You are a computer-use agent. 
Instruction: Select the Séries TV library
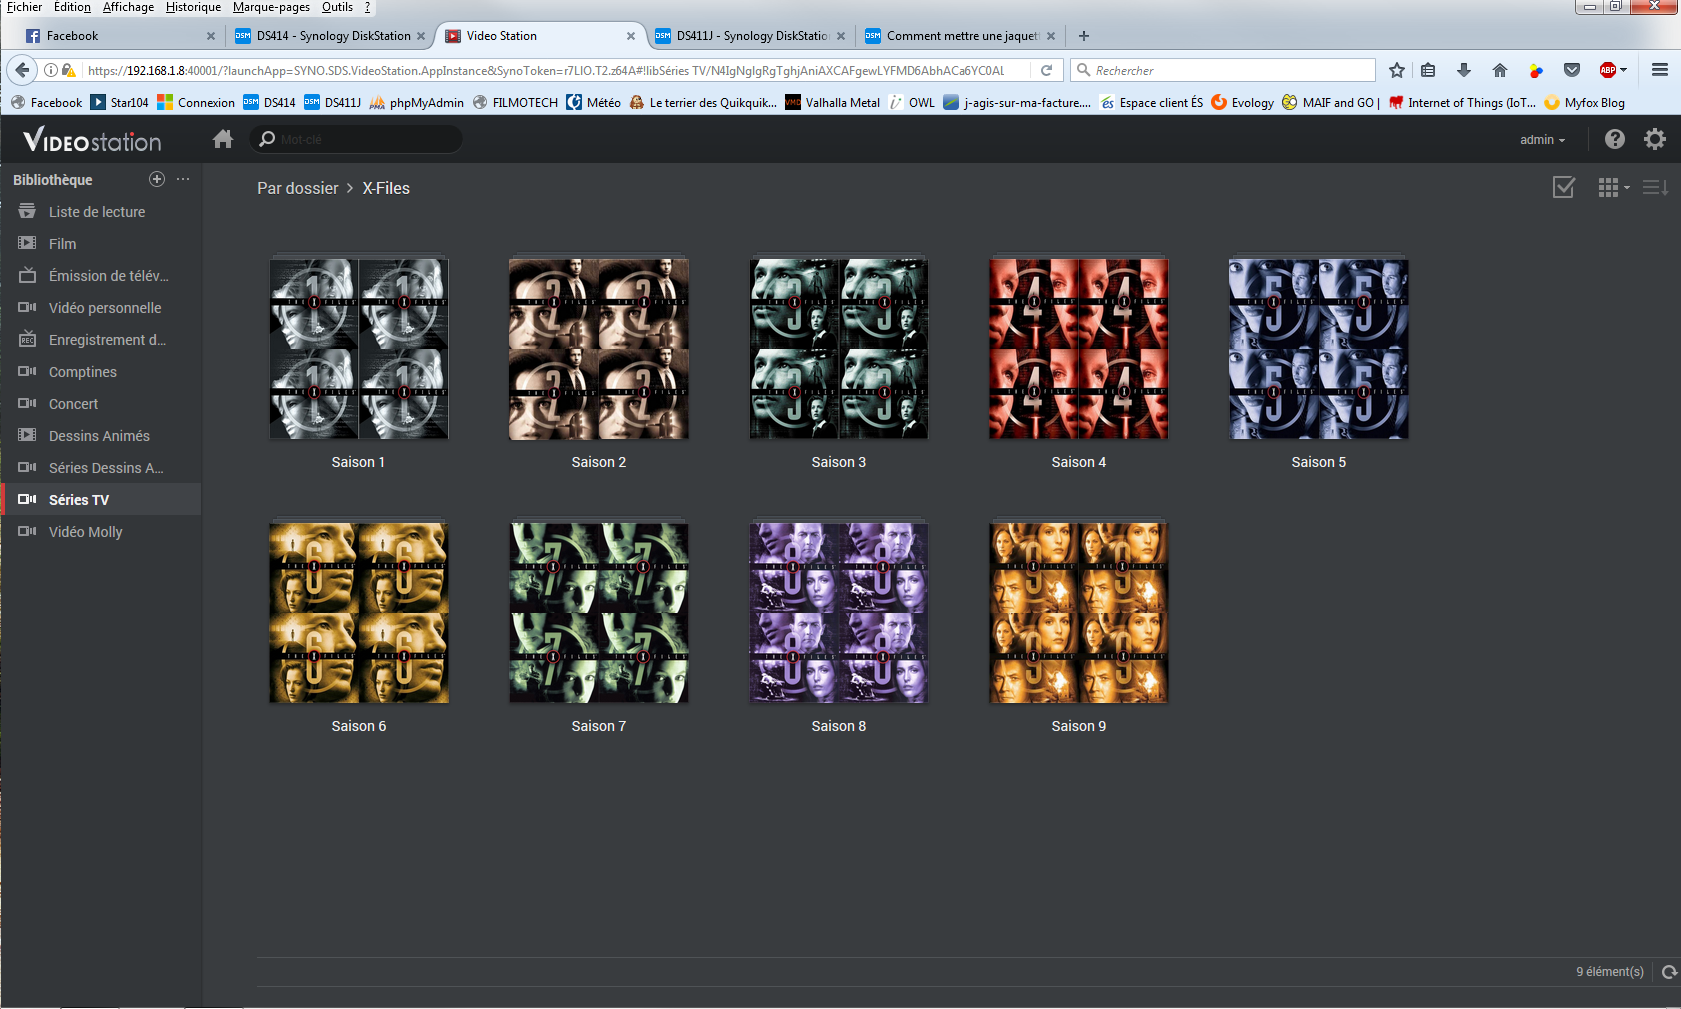coord(101,499)
